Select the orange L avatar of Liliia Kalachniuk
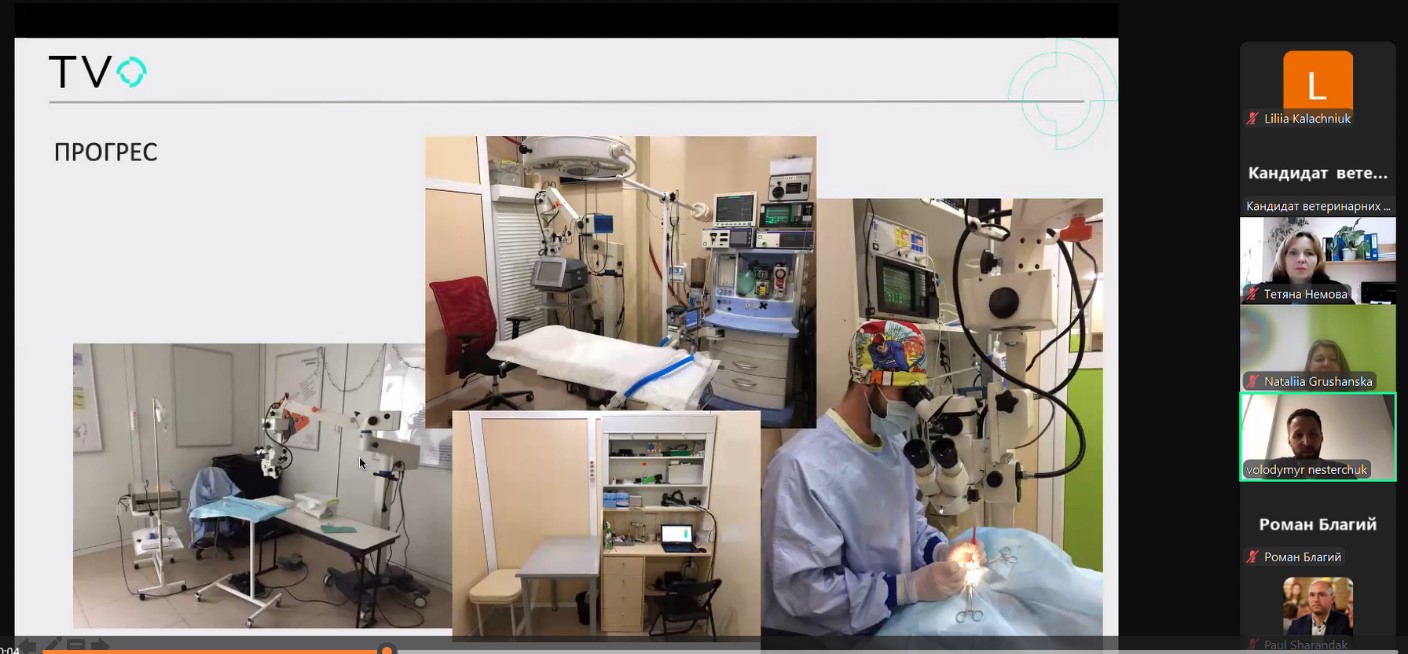Screen dimensions: 1408x654 coord(1318,81)
